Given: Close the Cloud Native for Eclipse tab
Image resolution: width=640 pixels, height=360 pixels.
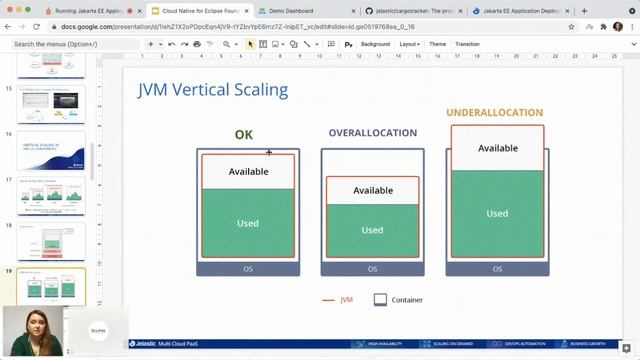Looking at the screenshot, I should pos(247,11).
